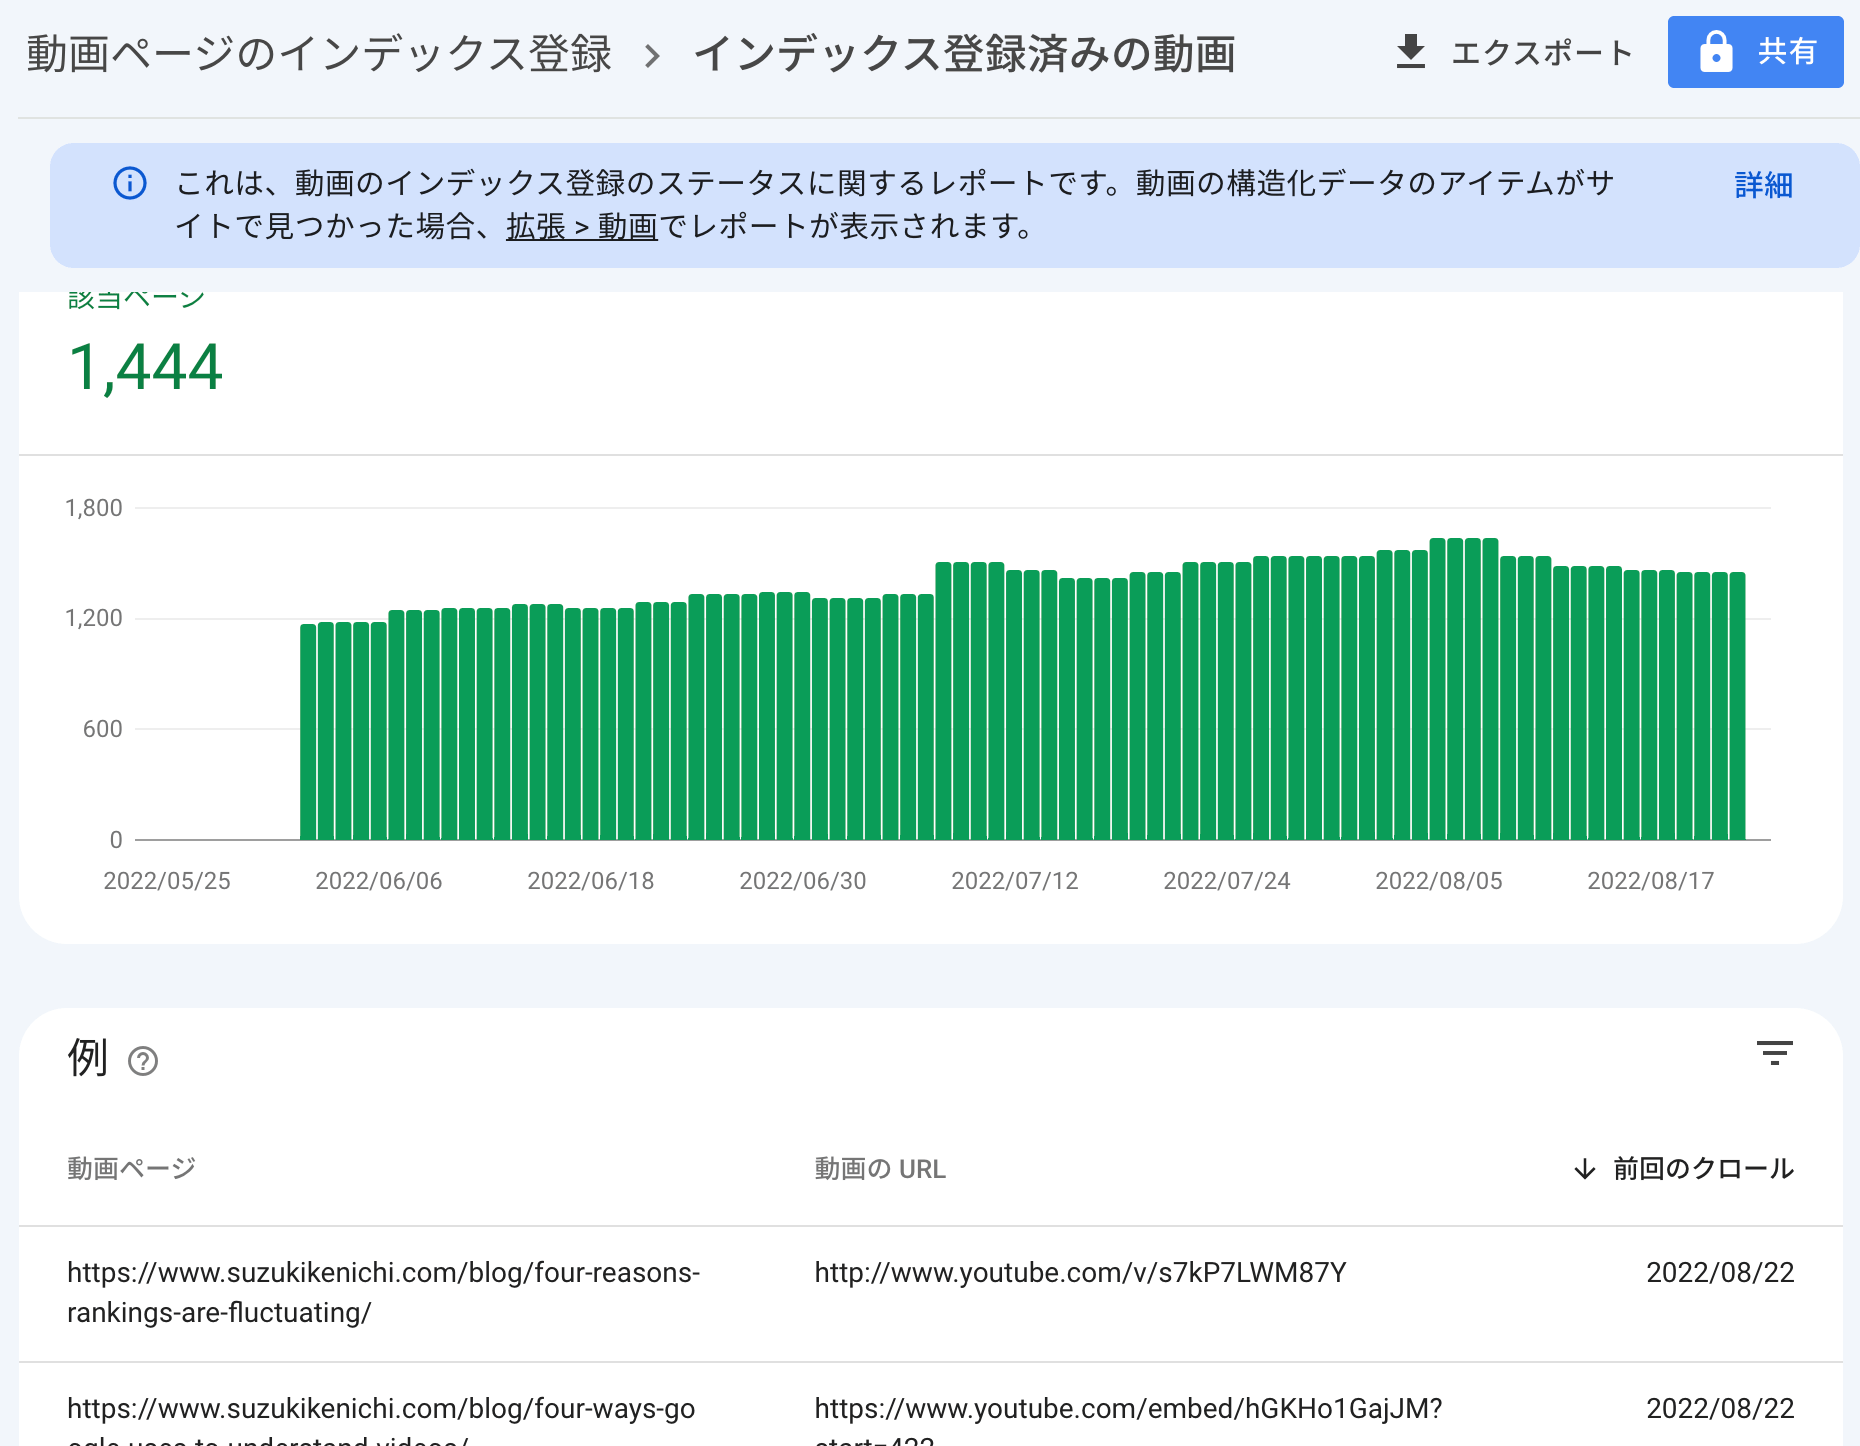Click the 動画ページ column header
This screenshot has width=1860, height=1446.
pos(131,1168)
